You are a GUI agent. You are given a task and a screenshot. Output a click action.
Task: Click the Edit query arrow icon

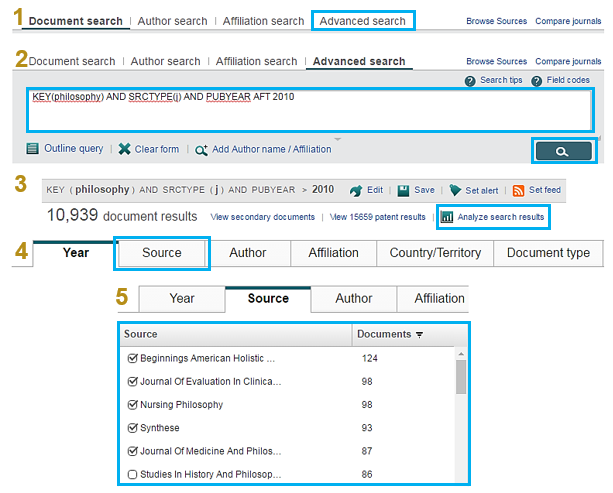[356, 190]
